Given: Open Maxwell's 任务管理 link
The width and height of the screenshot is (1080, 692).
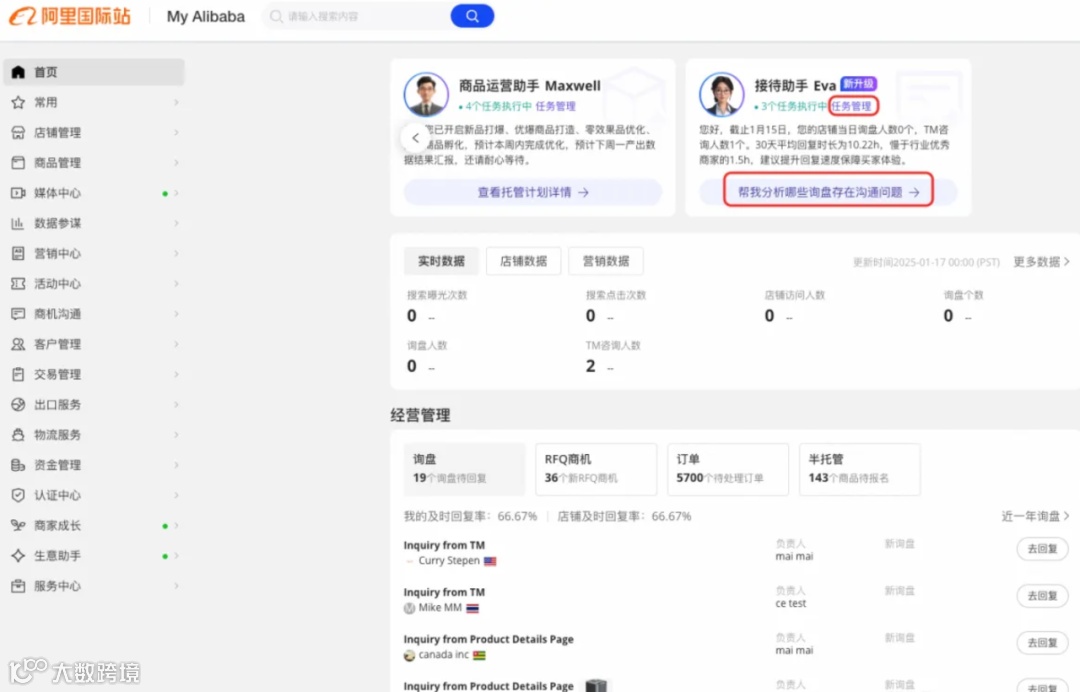Looking at the screenshot, I should 555,106.
